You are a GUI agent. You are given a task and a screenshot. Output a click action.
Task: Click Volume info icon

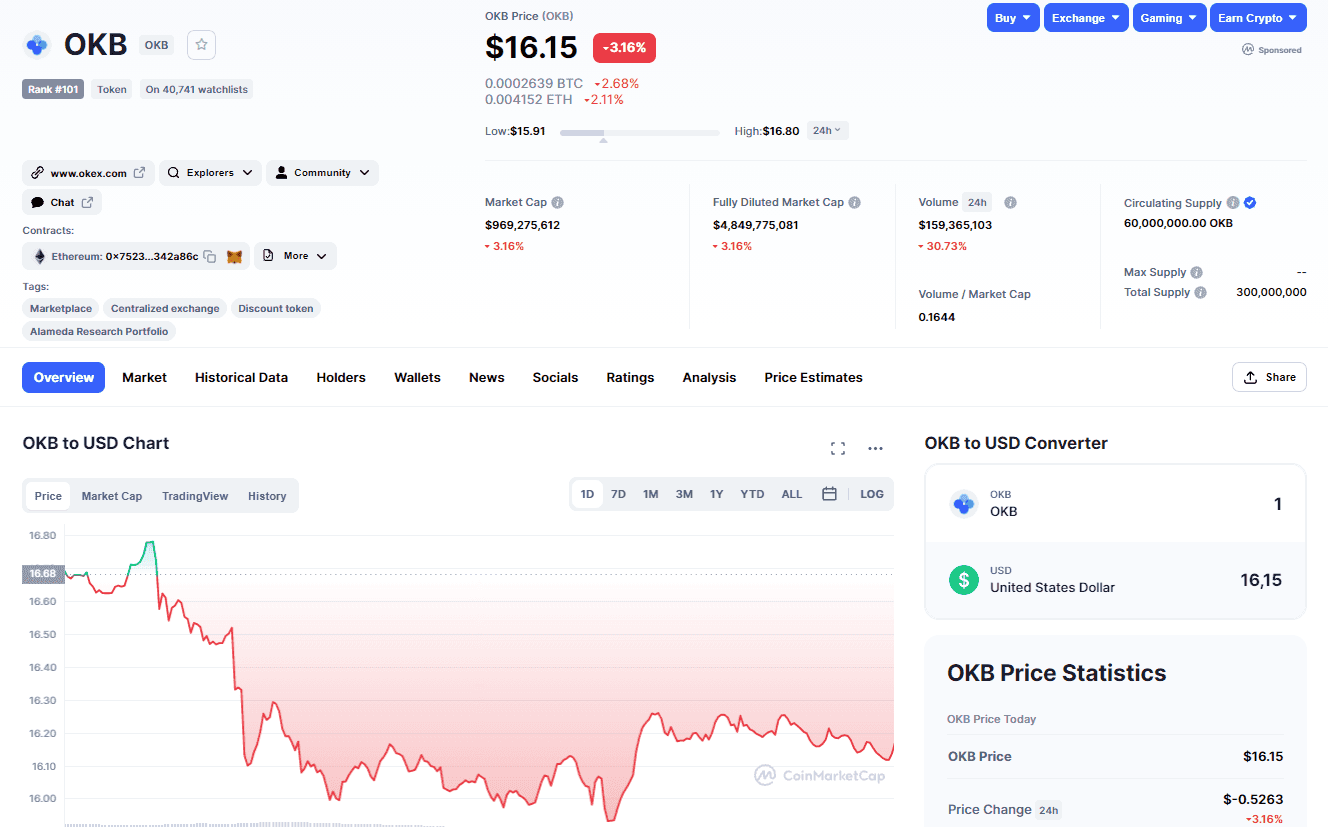1011,202
